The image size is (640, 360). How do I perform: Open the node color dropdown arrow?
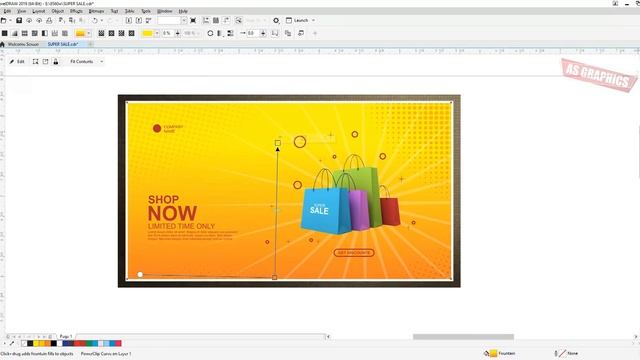pos(157,33)
